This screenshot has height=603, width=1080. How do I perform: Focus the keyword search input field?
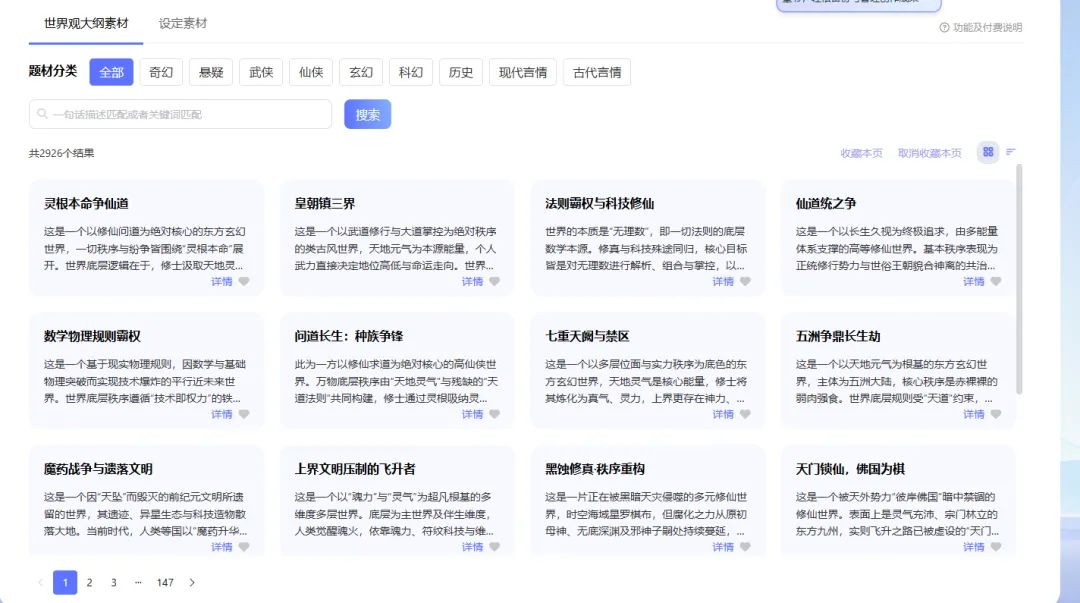[180, 114]
